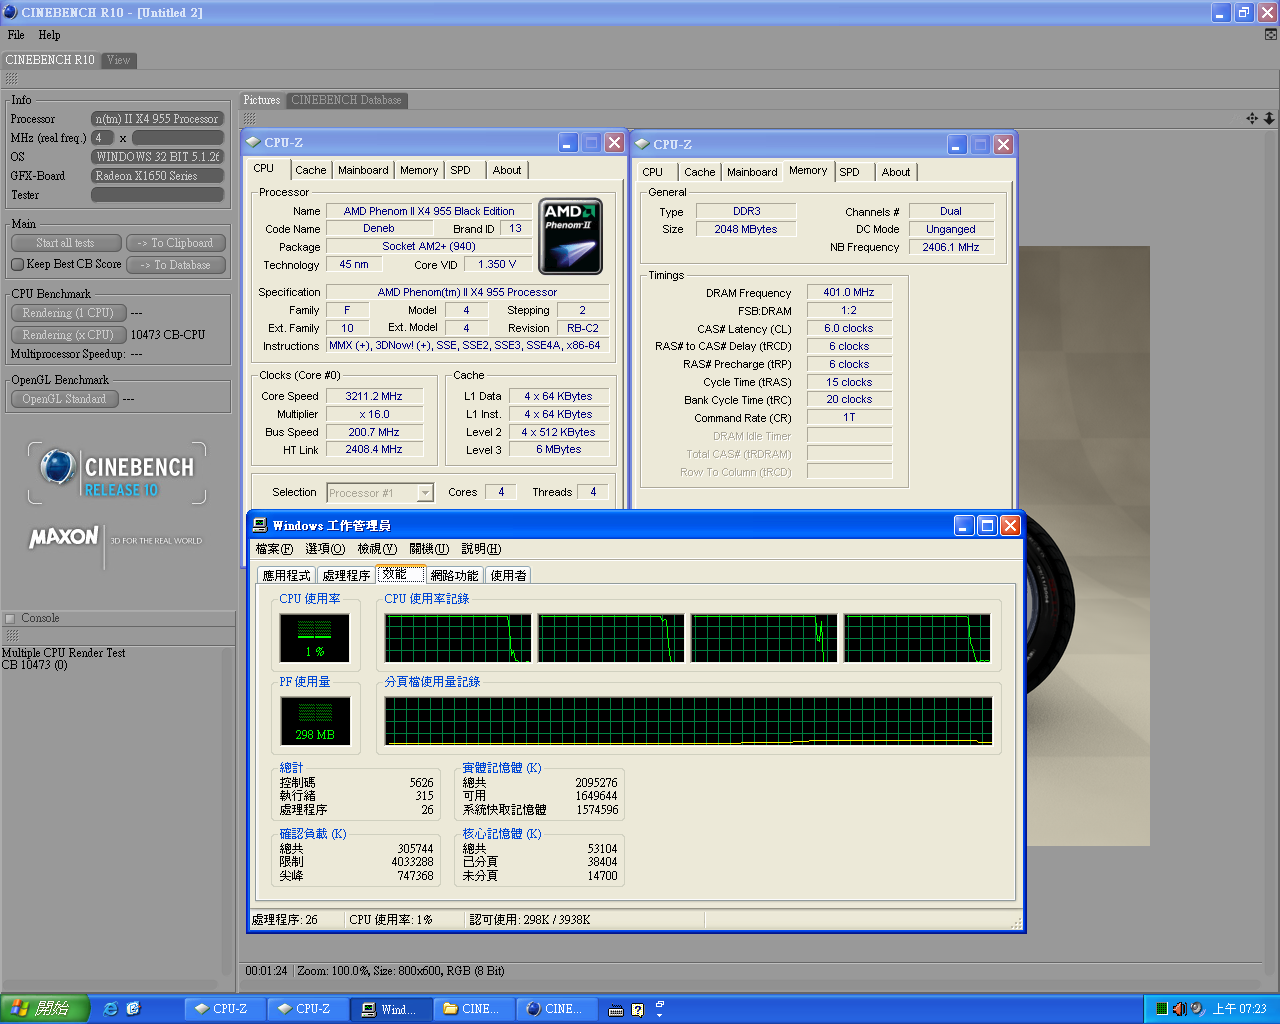Viewport: 1280px width, 1024px height.
Task: Click the GFX-Board Radeon X1650 Series field
Action: point(157,176)
